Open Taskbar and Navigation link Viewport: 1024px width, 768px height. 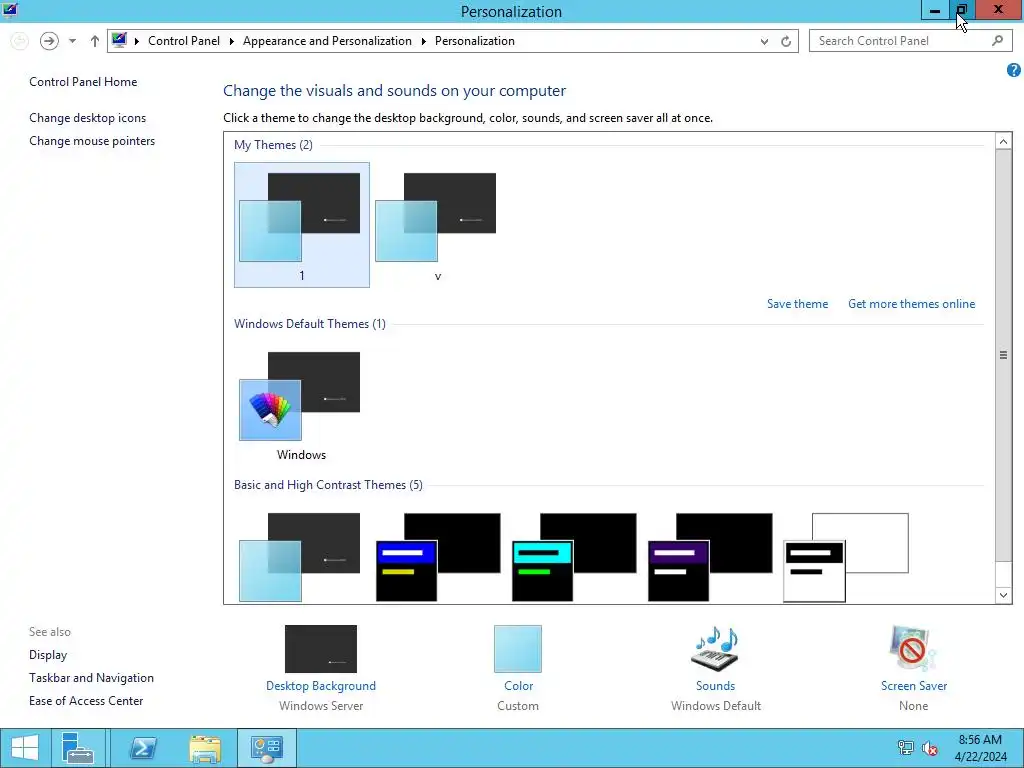coord(91,678)
